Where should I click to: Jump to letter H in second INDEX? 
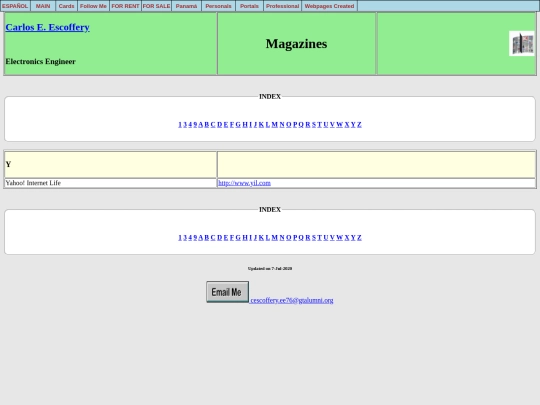[245, 238]
